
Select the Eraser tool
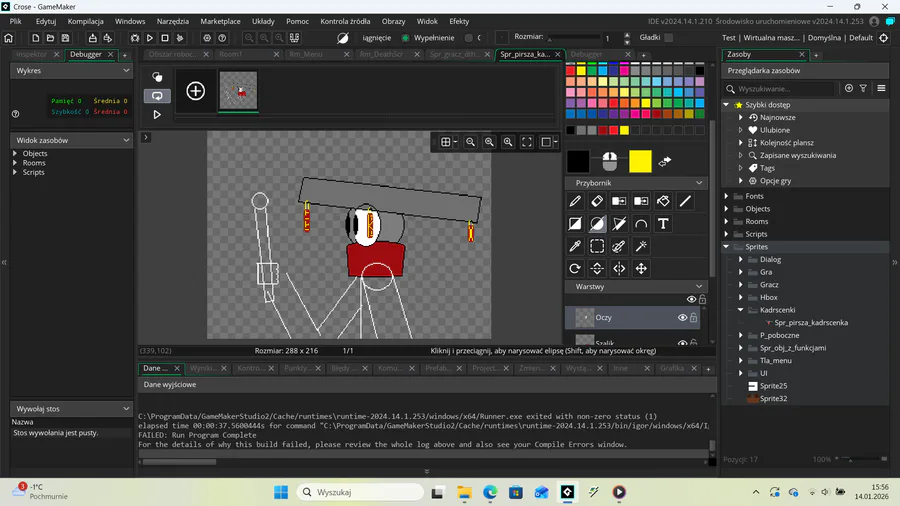click(x=597, y=201)
